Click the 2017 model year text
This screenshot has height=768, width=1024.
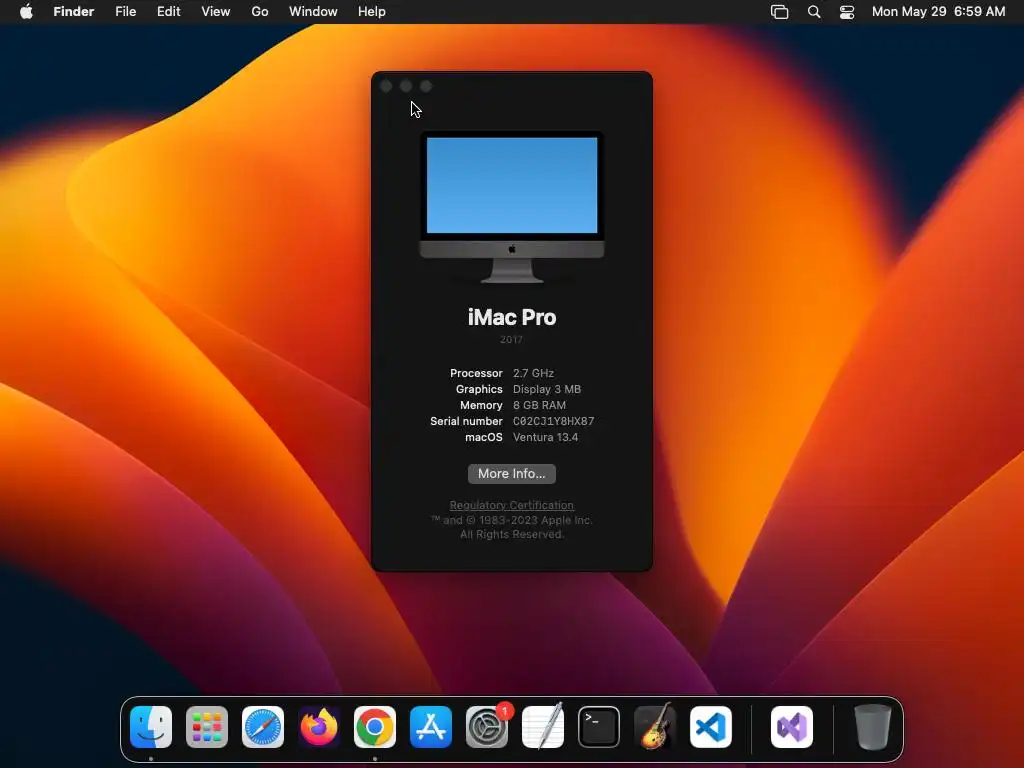click(x=511, y=340)
